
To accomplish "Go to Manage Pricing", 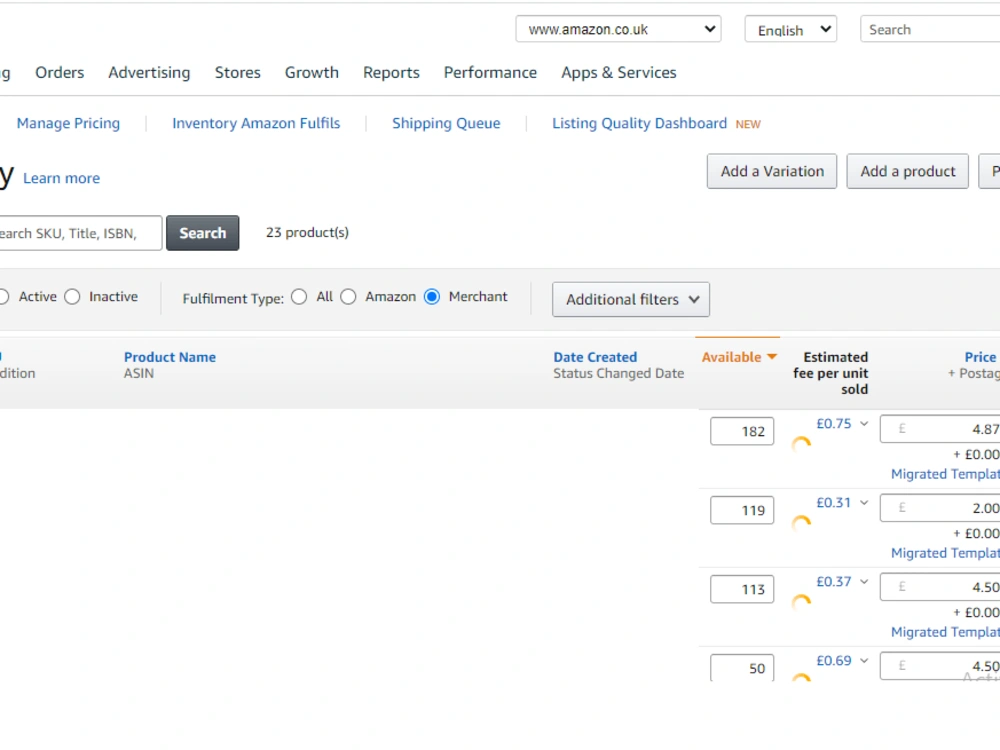I will click(68, 123).
